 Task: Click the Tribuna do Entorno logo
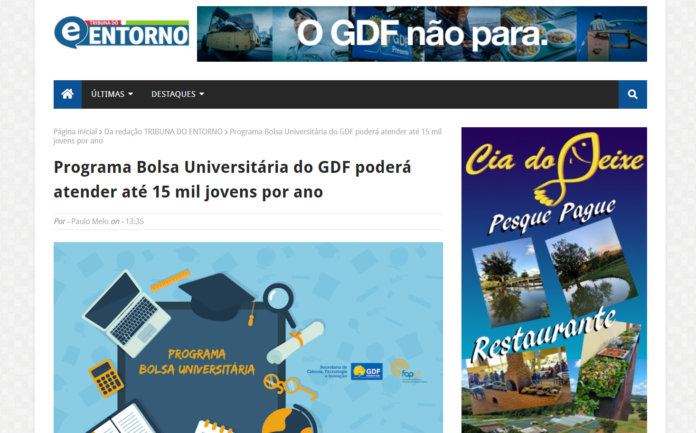(121, 32)
